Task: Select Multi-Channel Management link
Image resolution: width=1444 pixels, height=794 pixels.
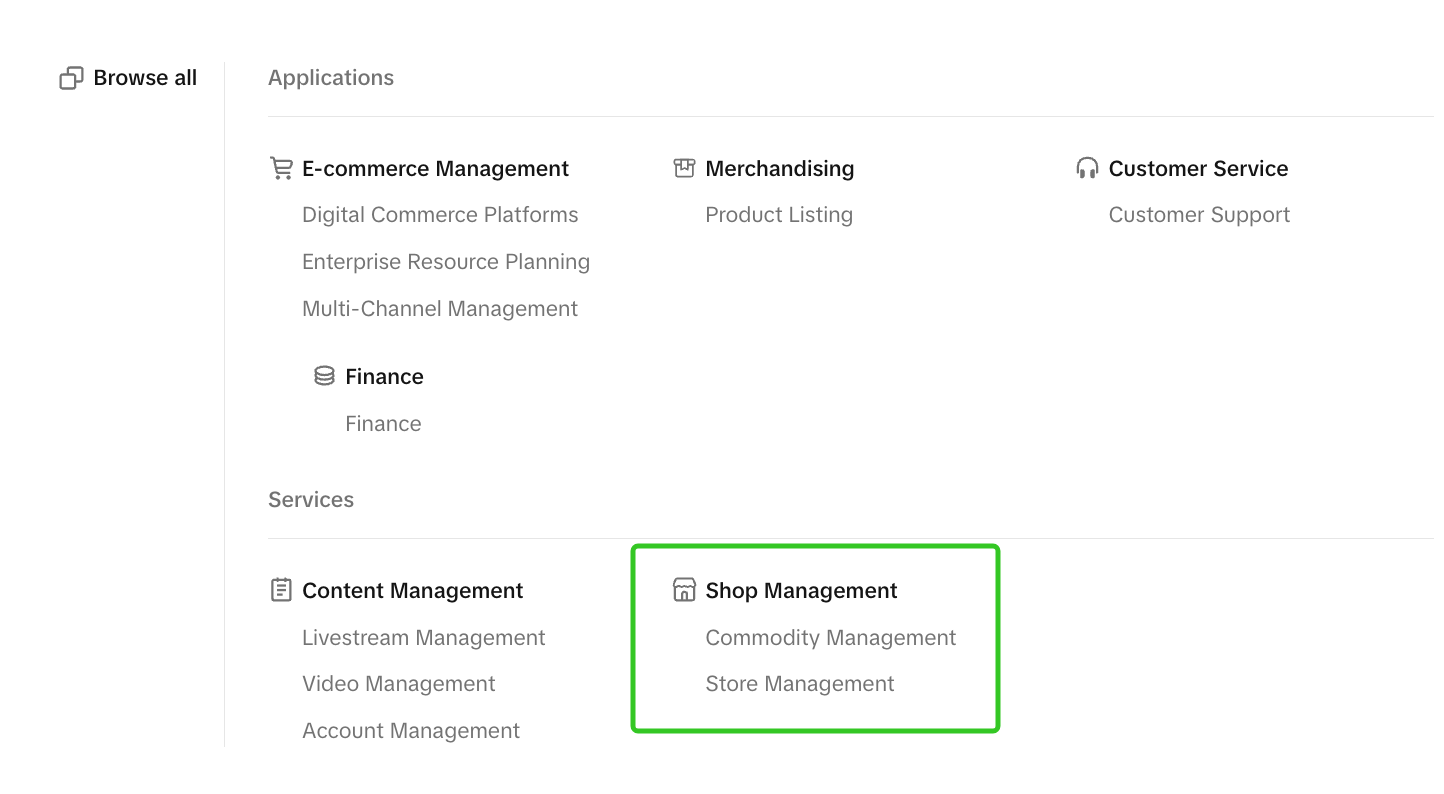Action: pyautogui.click(x=440, y=309)
